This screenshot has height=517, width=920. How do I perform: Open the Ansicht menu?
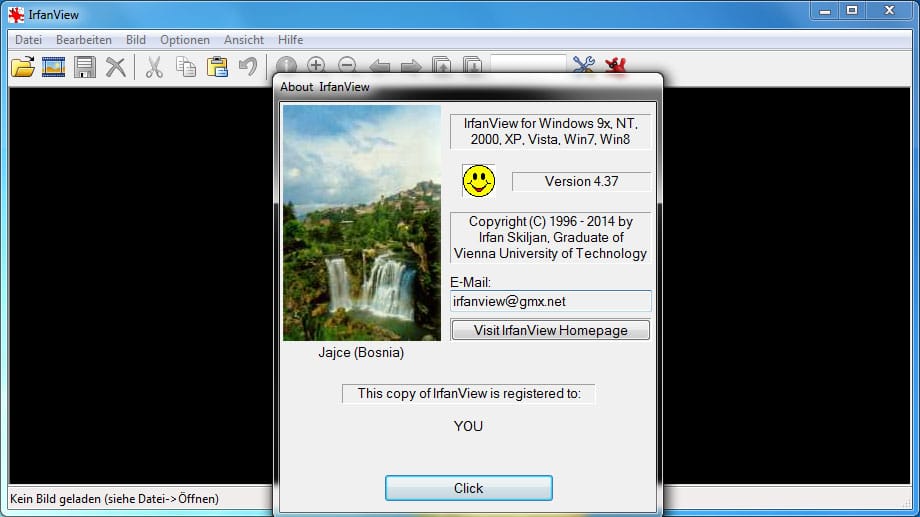[243, 40]
